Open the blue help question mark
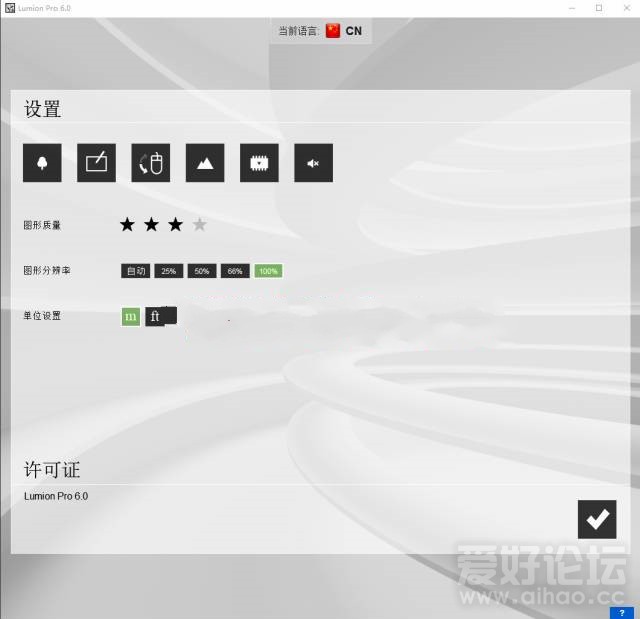 tap(621, 612)
